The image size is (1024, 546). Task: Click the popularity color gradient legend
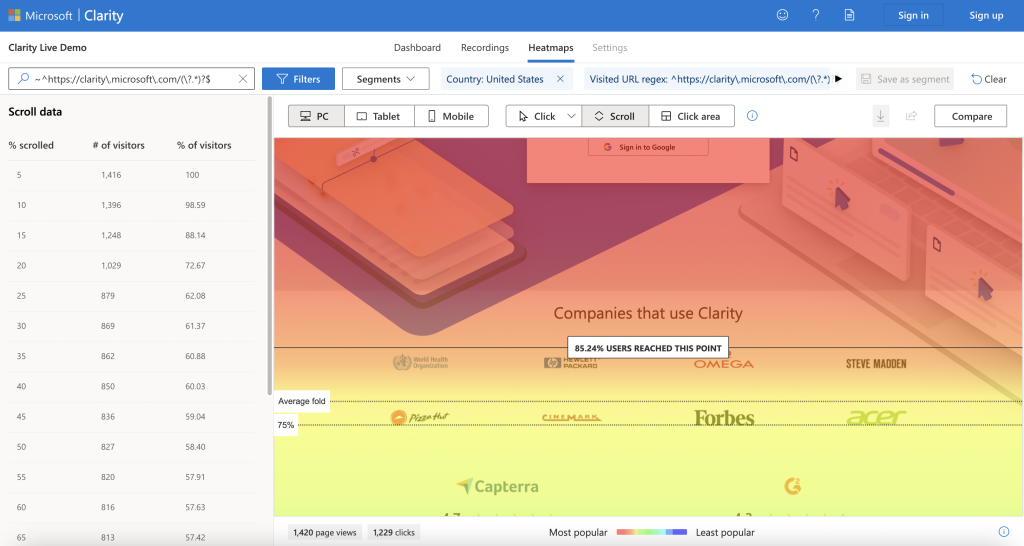click(651, 532)
